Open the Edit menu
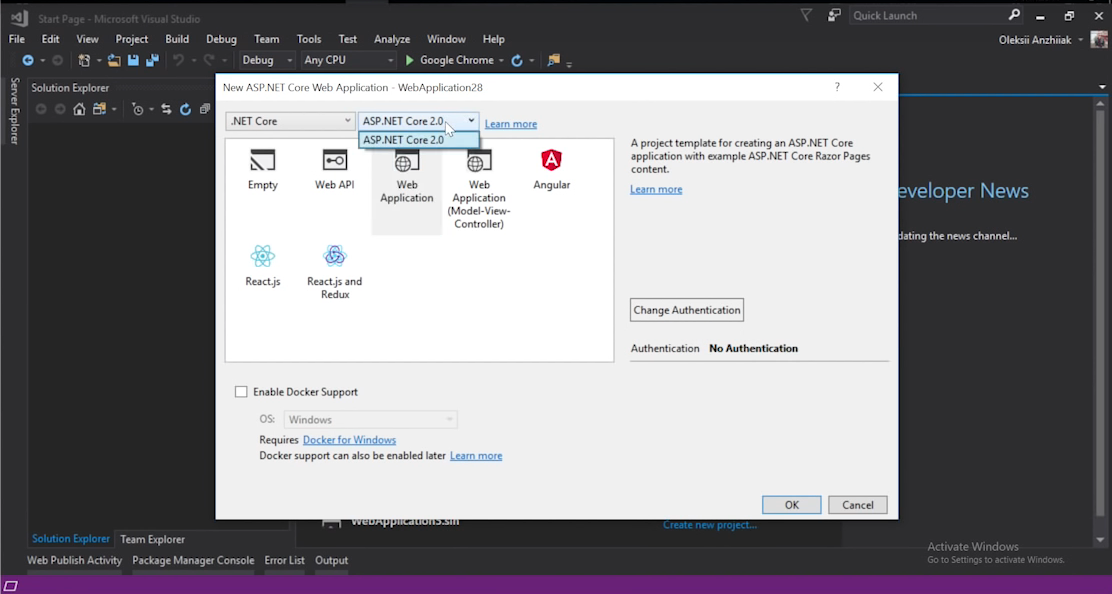1112x594 pixels. 50,39
